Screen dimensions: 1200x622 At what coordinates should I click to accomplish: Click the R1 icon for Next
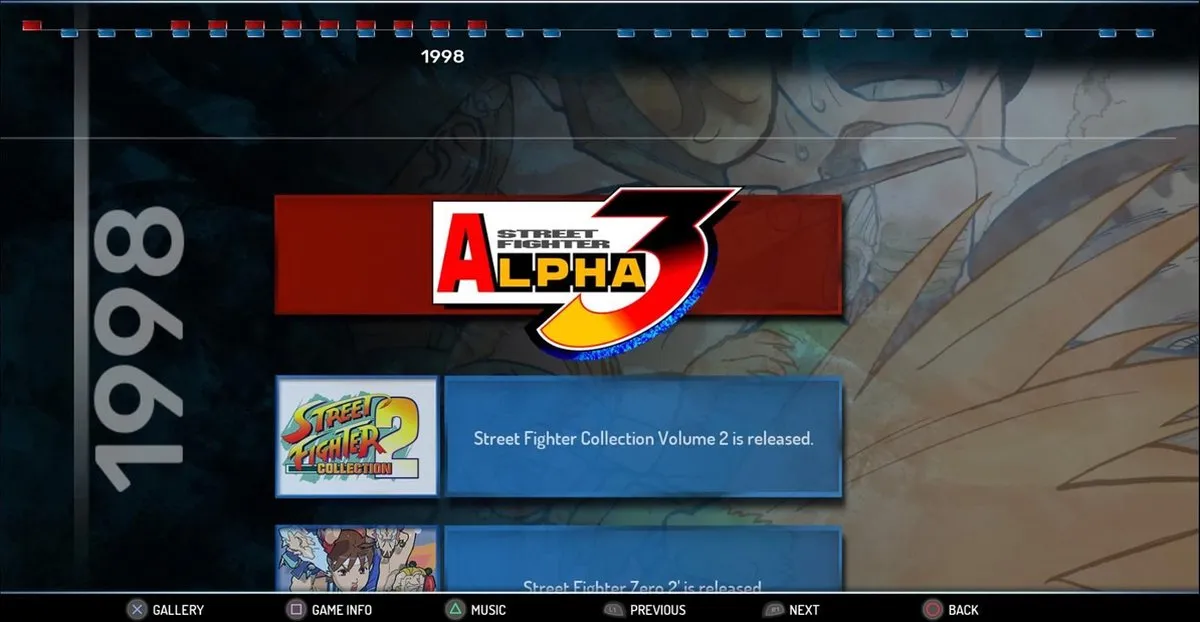773,609
